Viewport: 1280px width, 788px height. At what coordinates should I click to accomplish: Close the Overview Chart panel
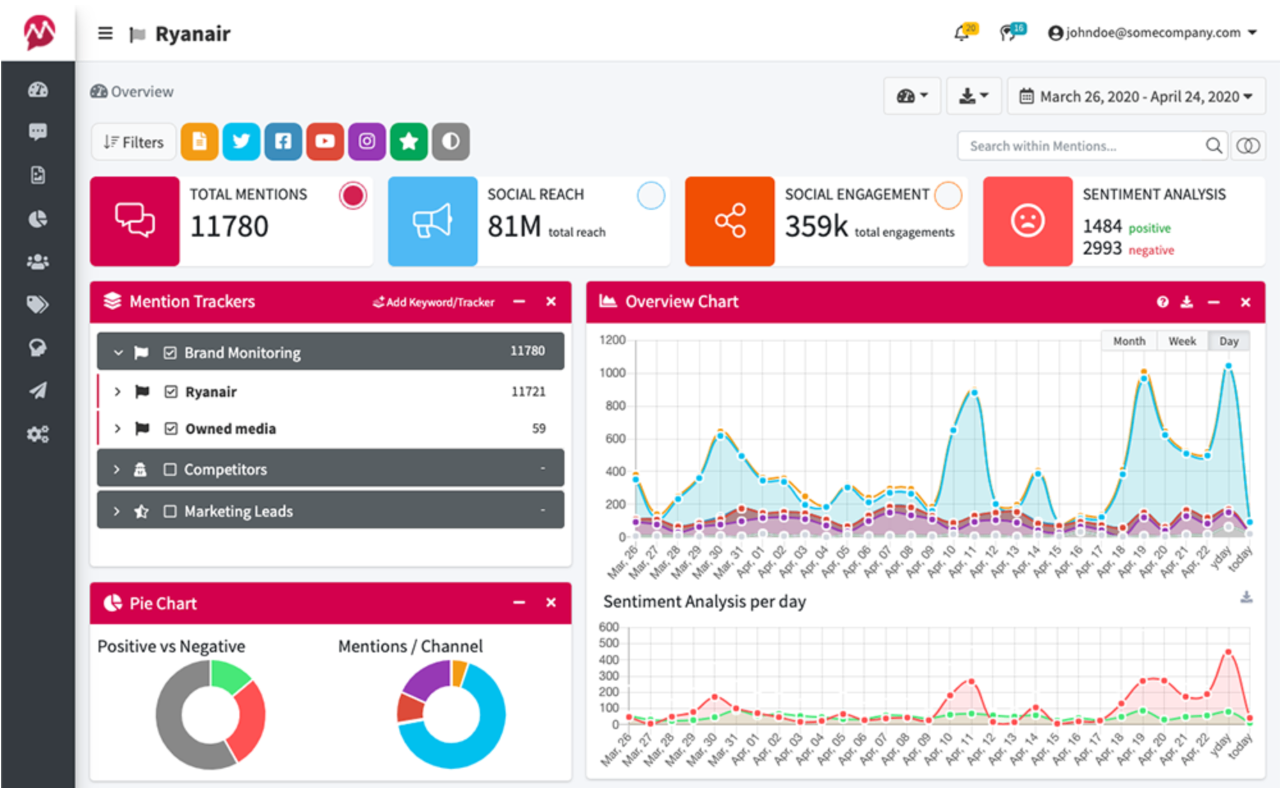pos(1246,302)
